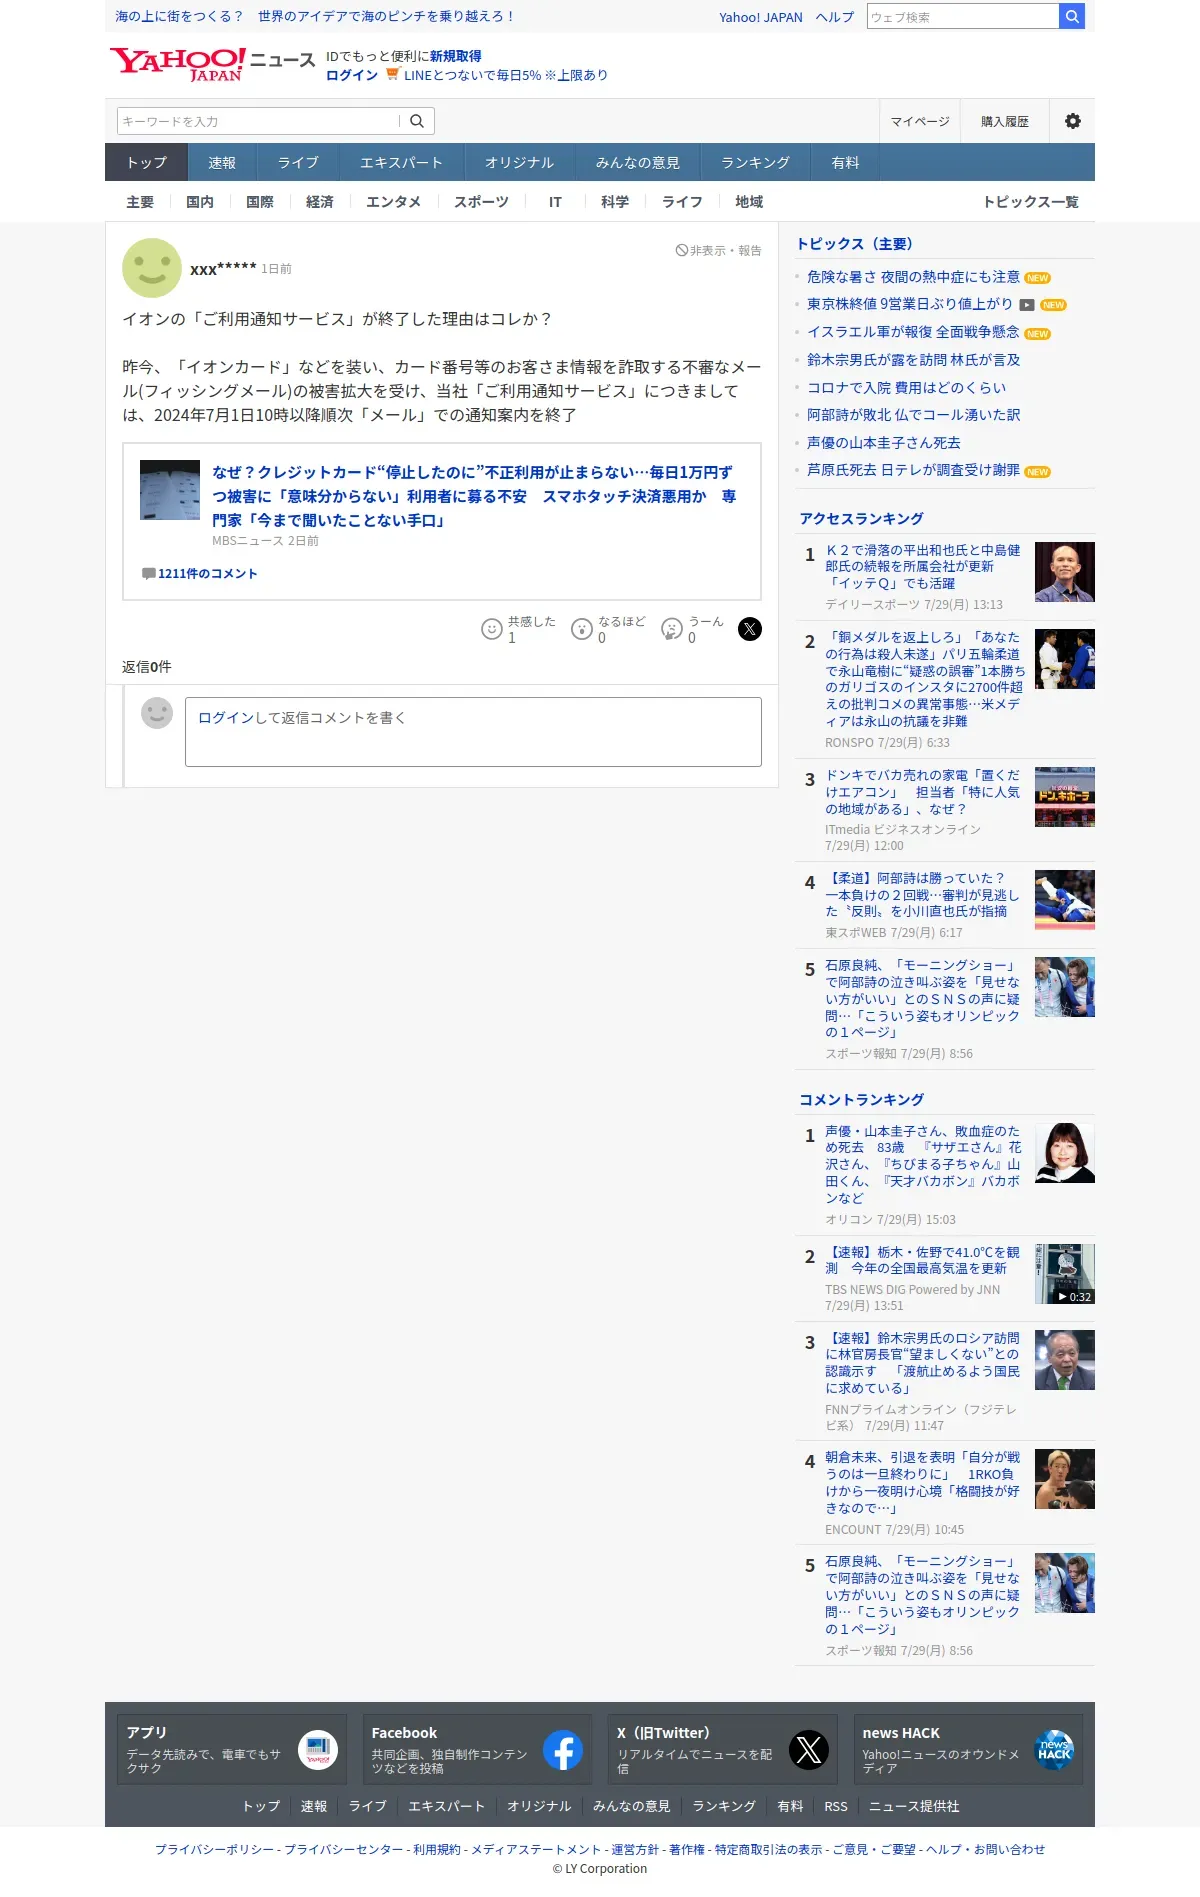Click the Yahoo news app icon in footer
This screenshot has width=1200, height=1897.
(318, 1750)
